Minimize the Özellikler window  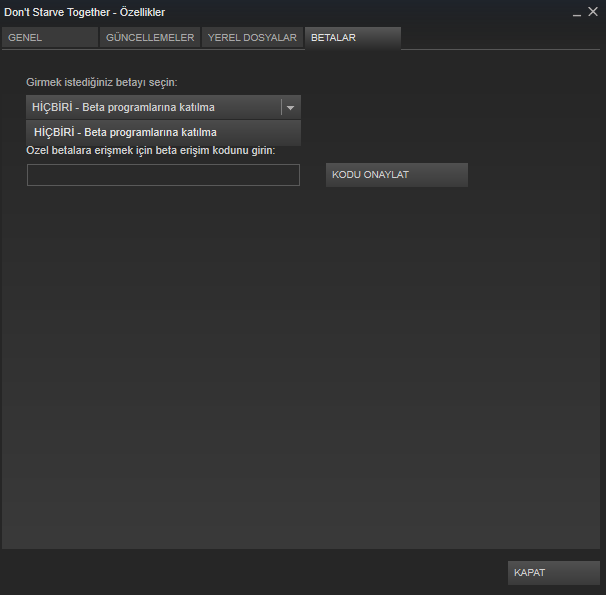577,13
